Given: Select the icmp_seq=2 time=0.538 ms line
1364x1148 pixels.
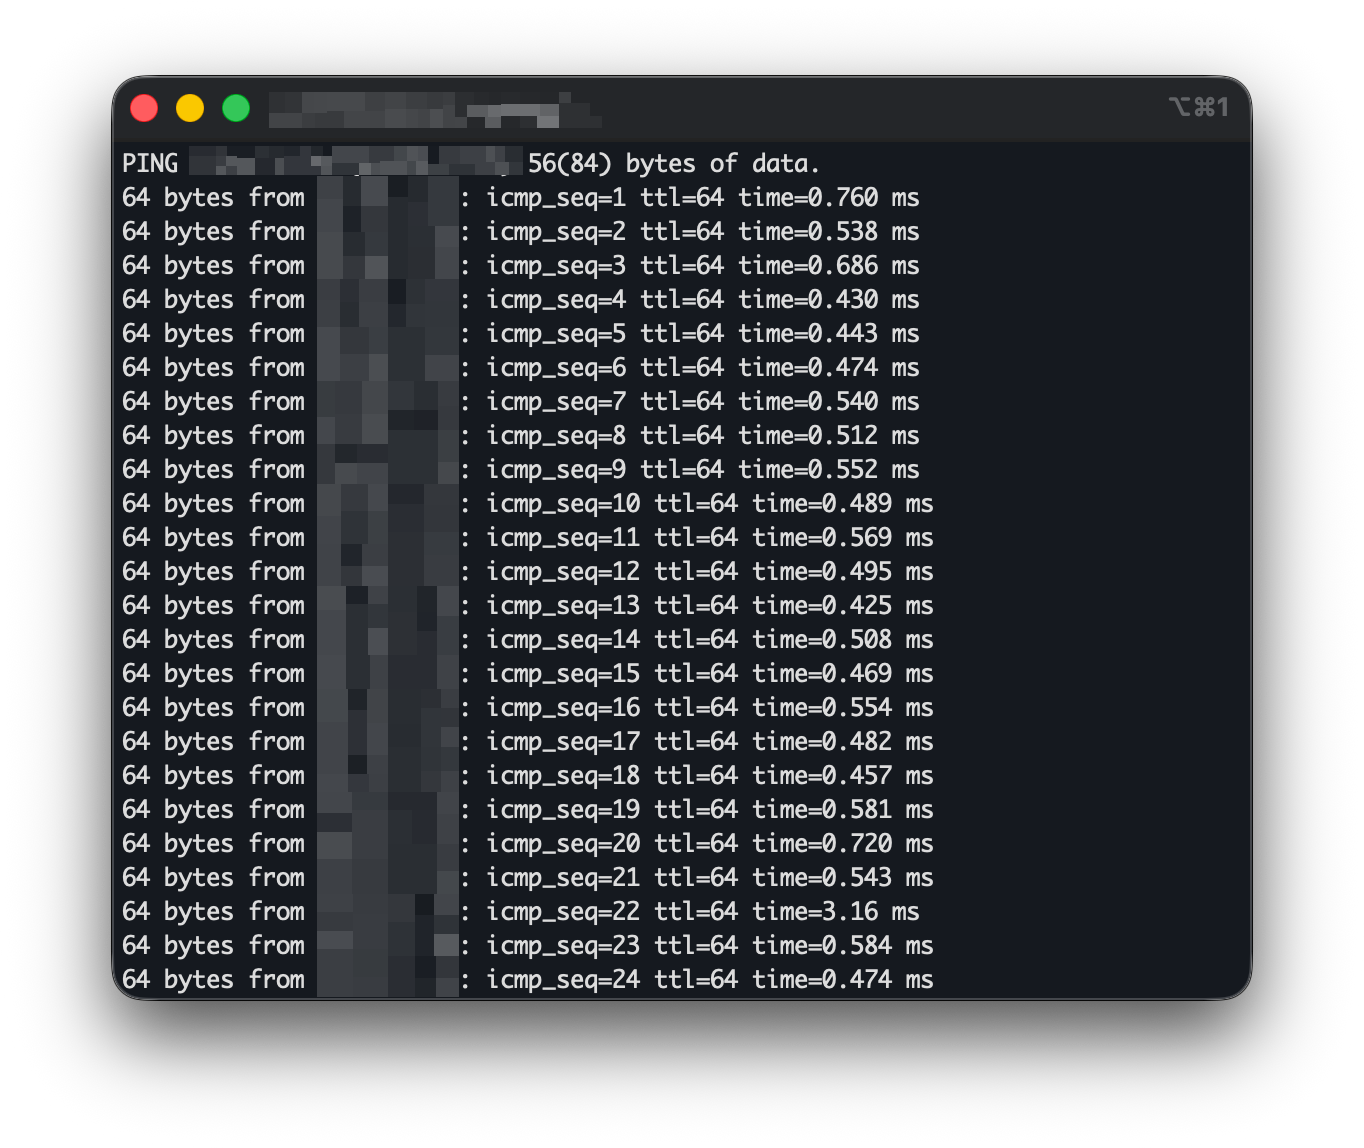Looking at the screenshot, I should pyautogui.click(x=521, y=231).
